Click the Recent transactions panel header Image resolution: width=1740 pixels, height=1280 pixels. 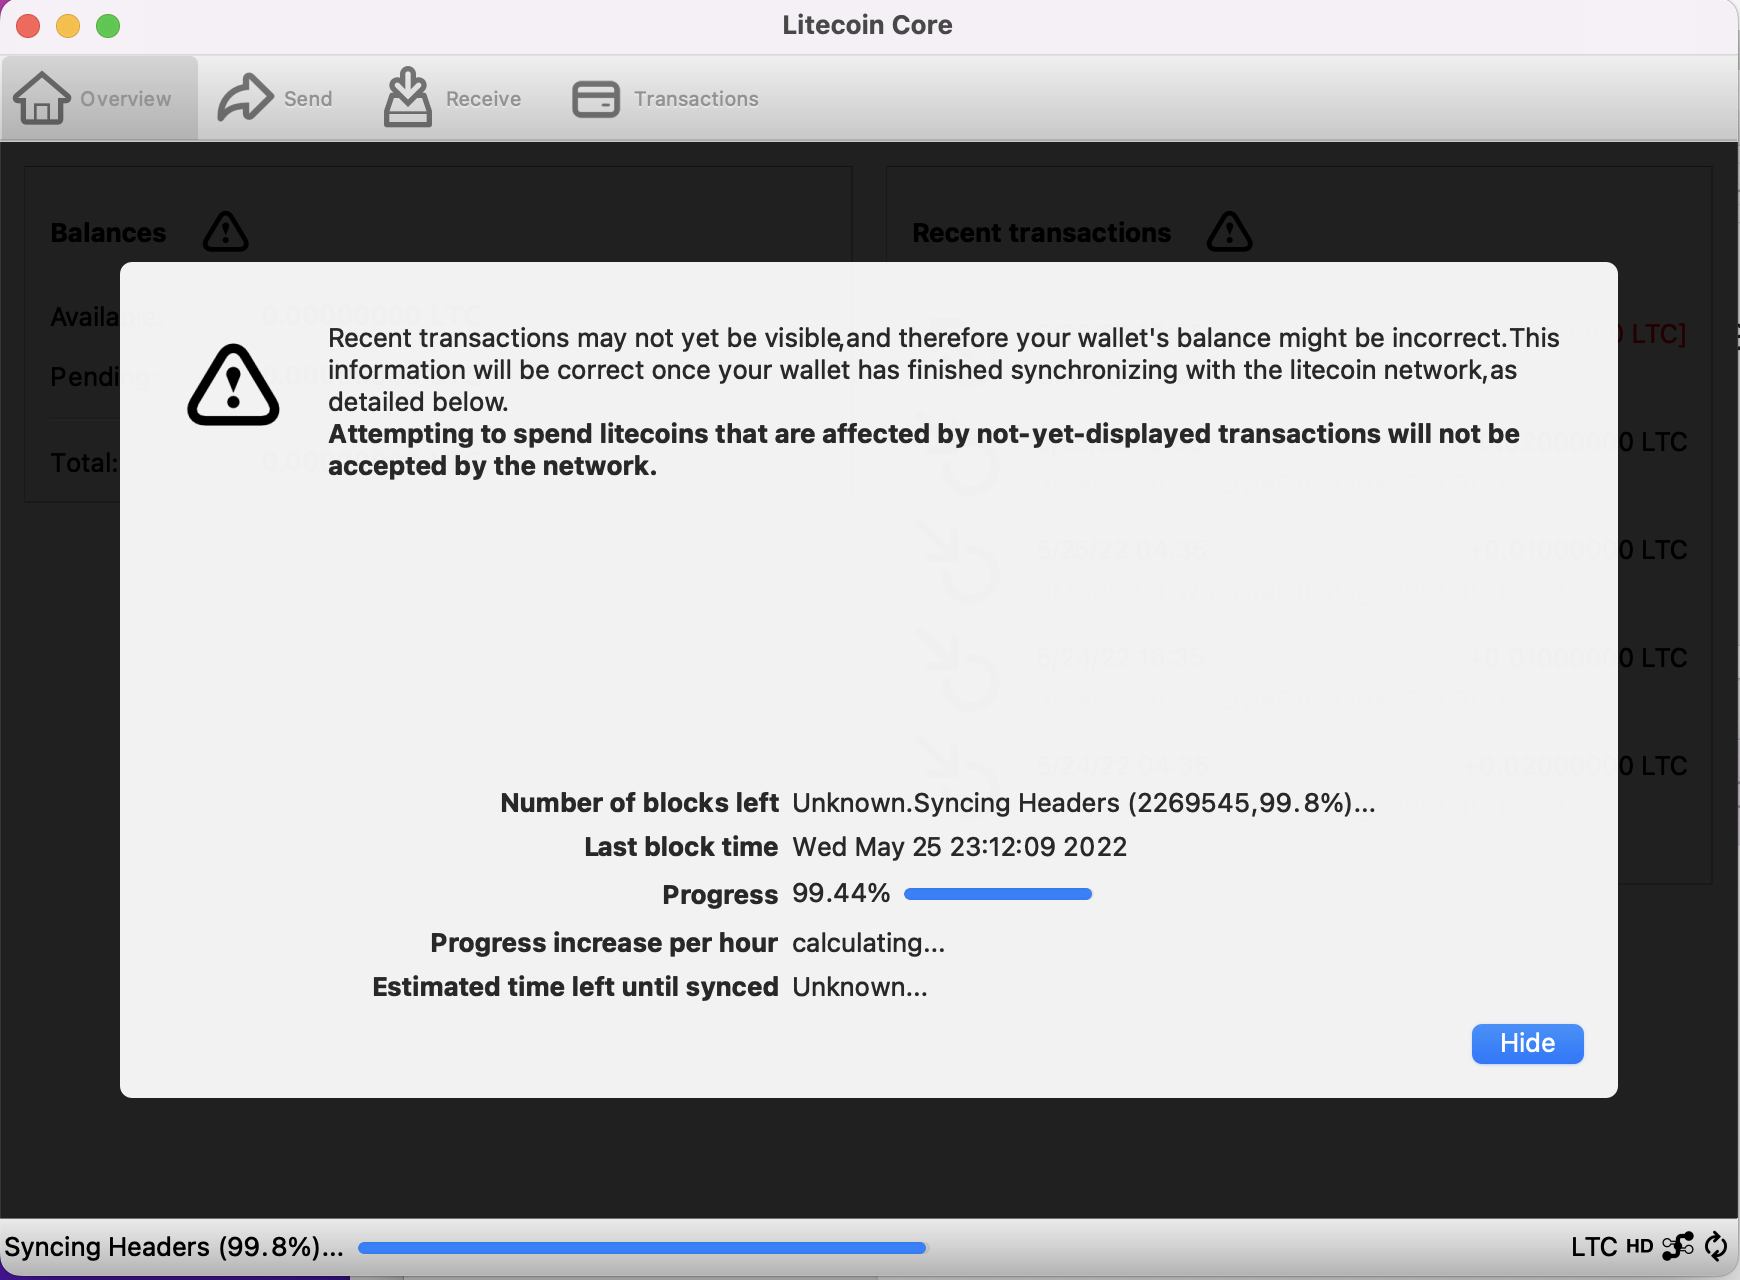pyautogui.click(x=1041, y=232)
